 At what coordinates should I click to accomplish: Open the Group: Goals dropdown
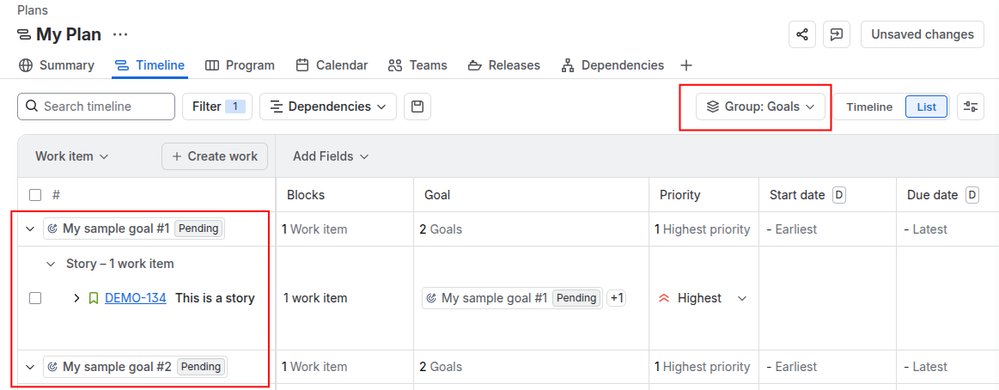(761, 106)
